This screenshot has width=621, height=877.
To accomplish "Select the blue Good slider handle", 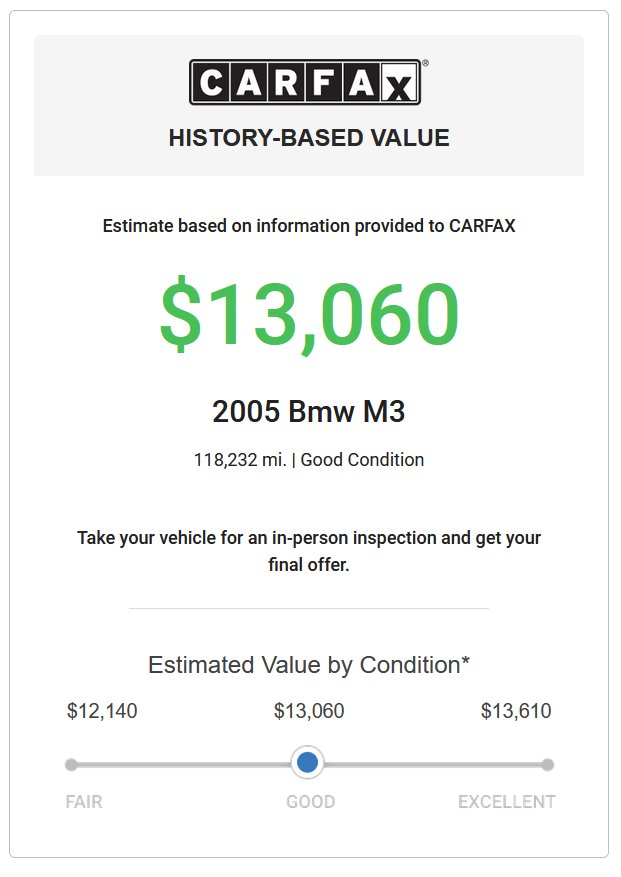I will 307,762.
